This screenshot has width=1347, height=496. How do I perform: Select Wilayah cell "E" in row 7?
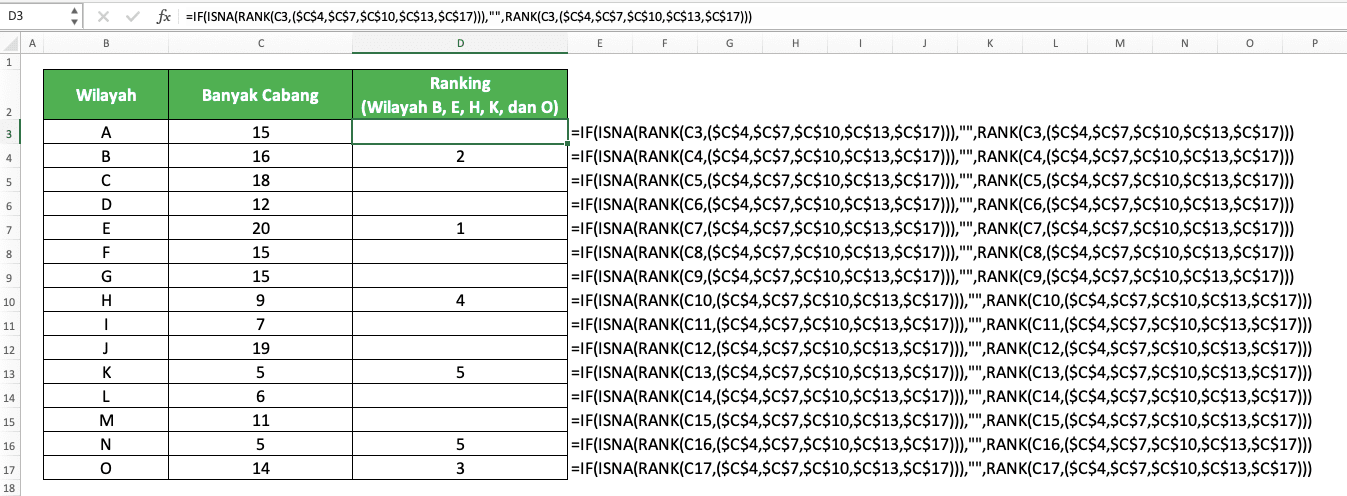[x=106, y=229]
